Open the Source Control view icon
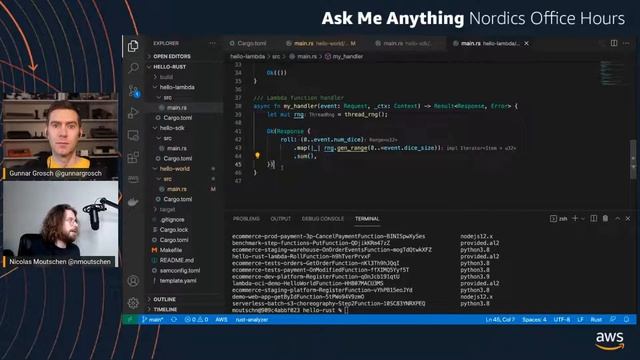640x360 pixels. pyautogui.click(x=133, y=91)
